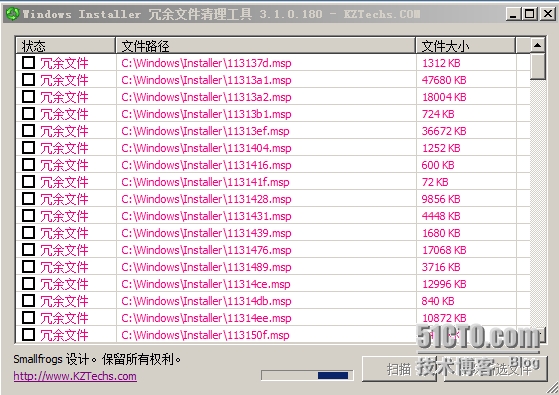Click the size value 12996 KB
Screen dimensions: 559x395
[x=444, y=284]
